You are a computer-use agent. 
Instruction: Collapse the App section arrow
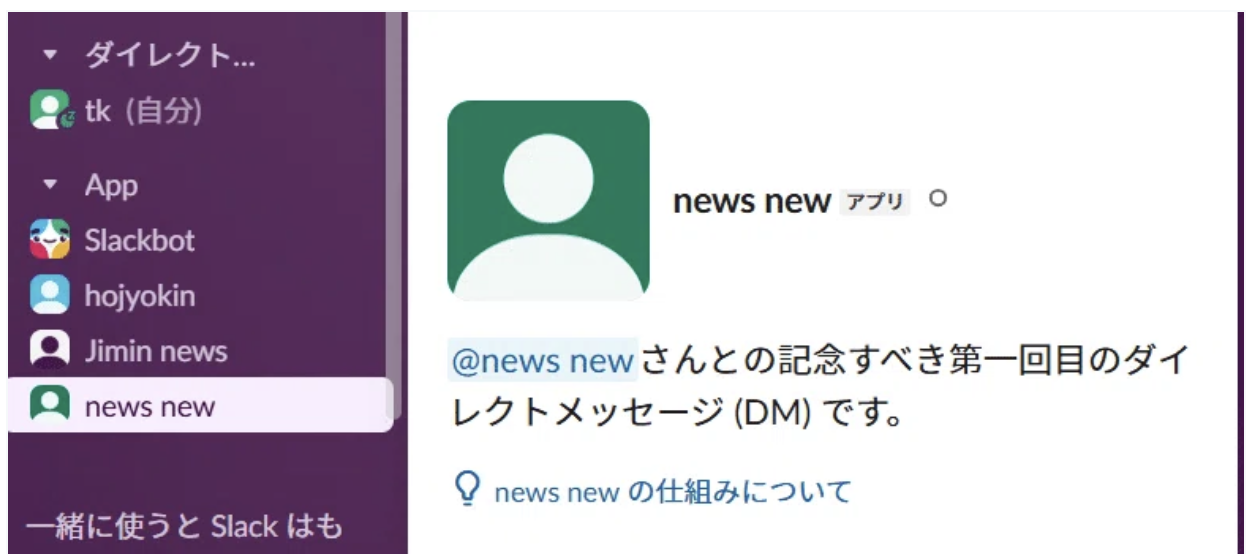[x=51, y=186]
